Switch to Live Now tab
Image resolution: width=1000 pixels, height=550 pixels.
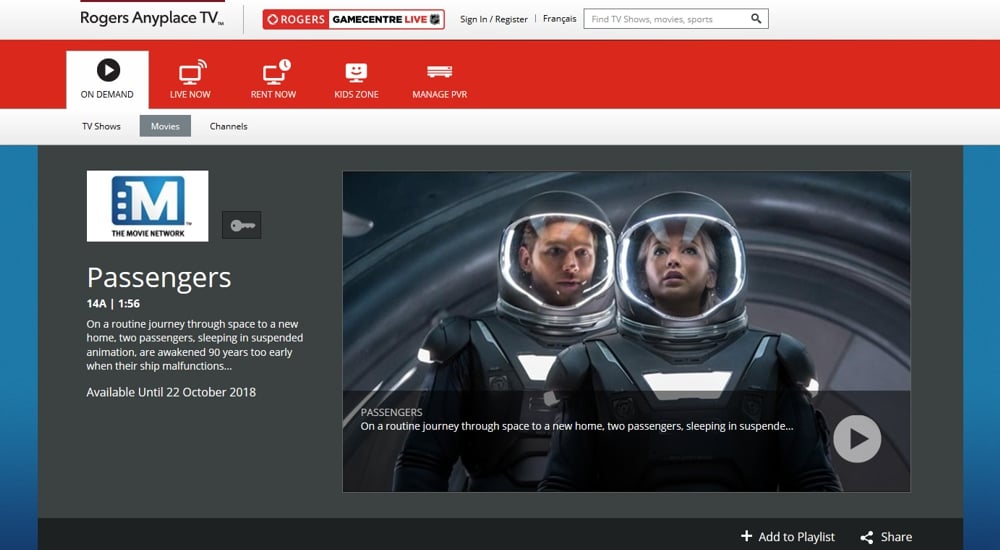[190, 80]
